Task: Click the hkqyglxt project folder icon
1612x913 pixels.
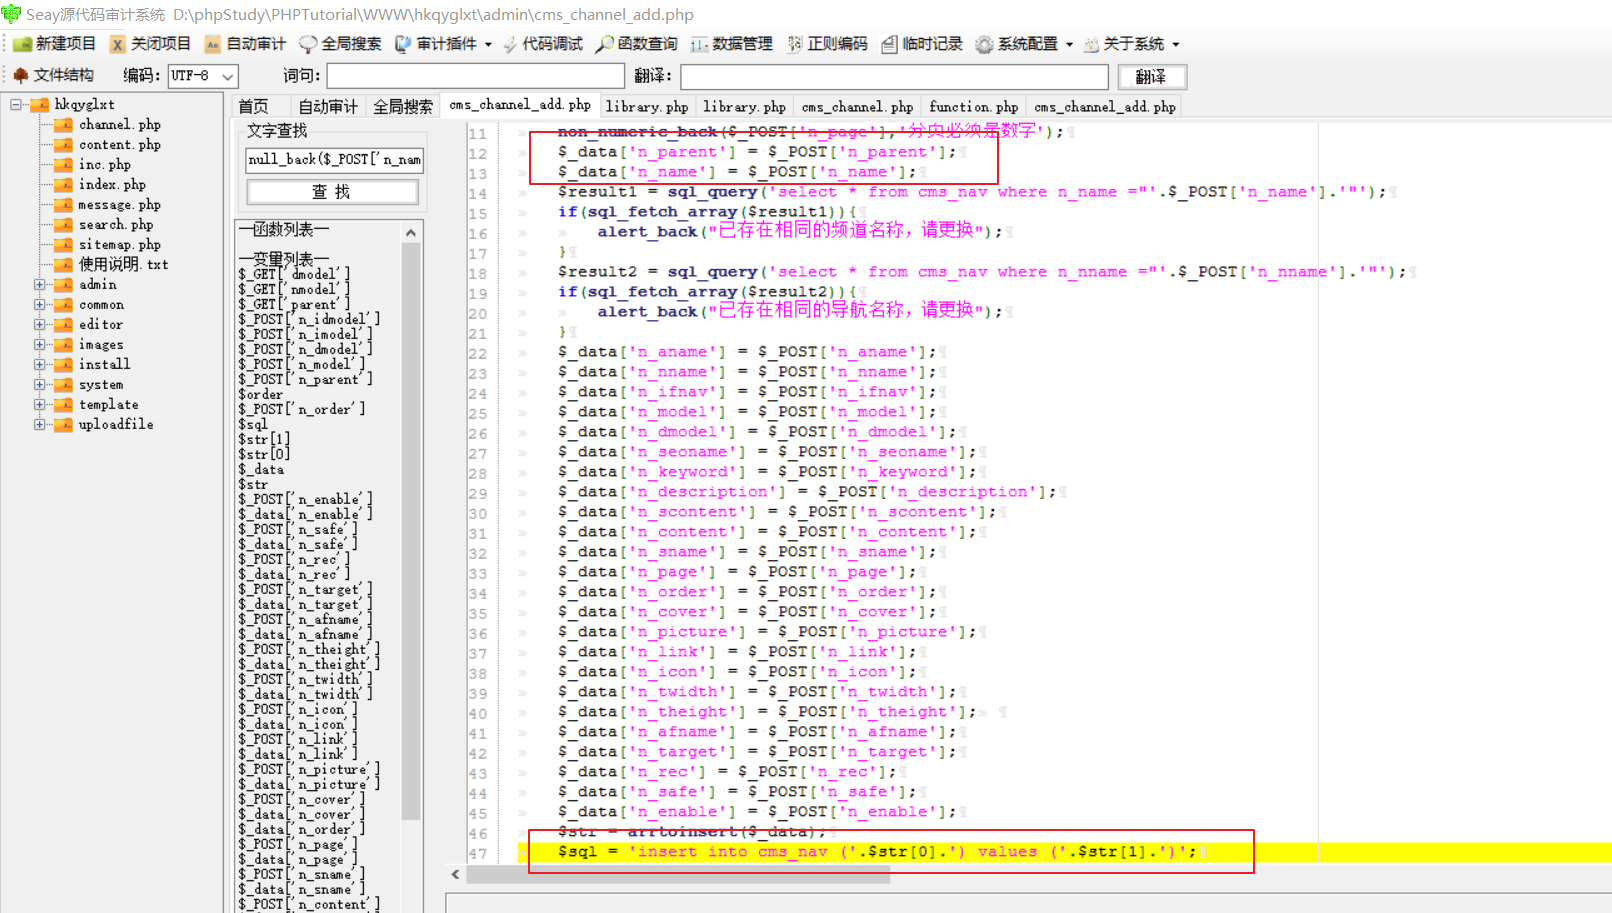Action: point(40,104)
